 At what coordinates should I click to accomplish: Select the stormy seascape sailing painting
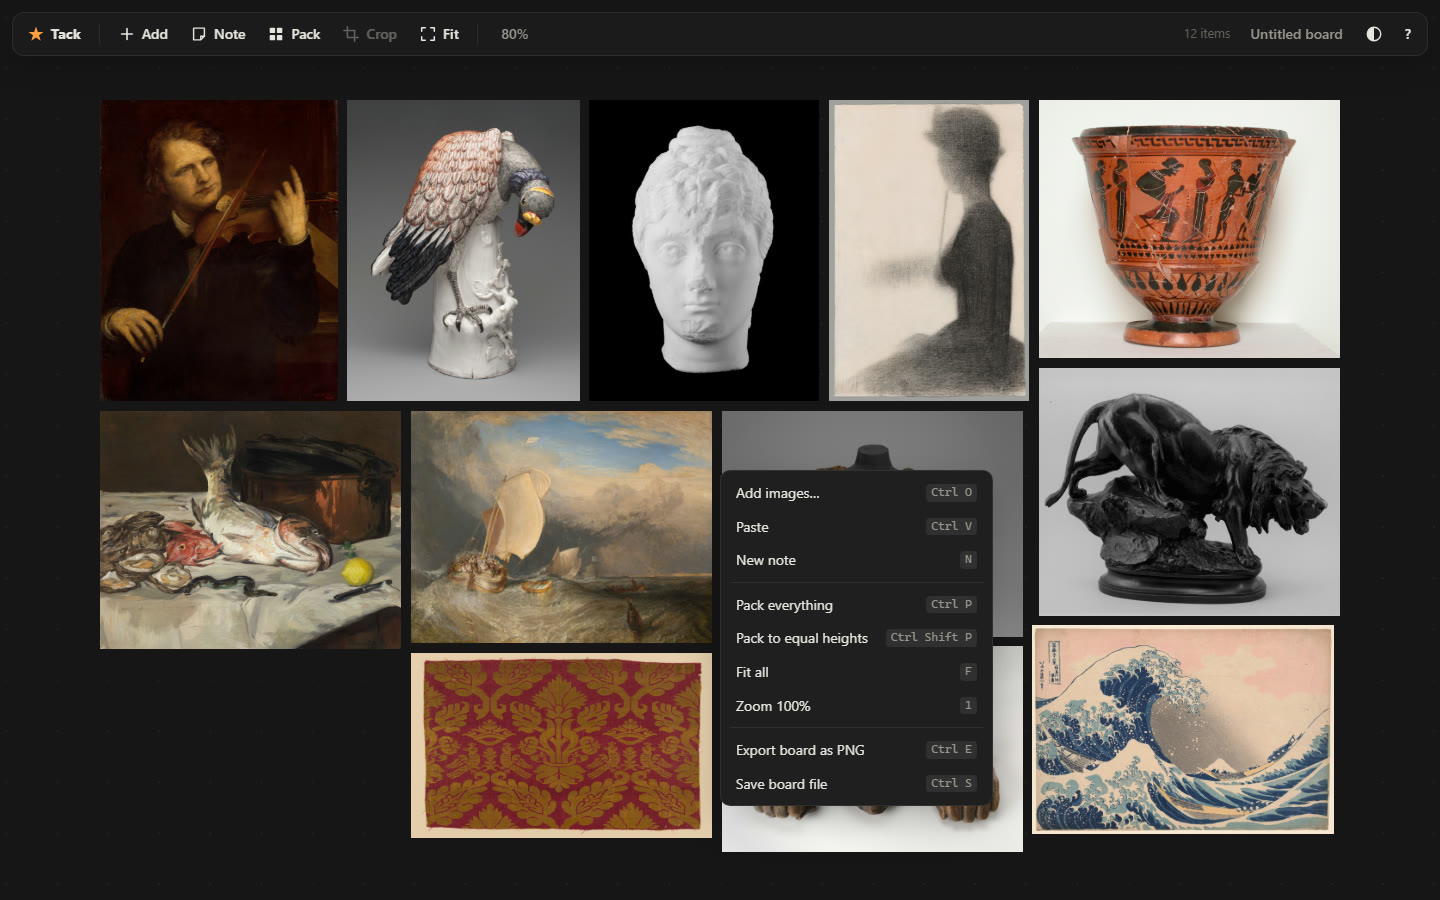561,527
